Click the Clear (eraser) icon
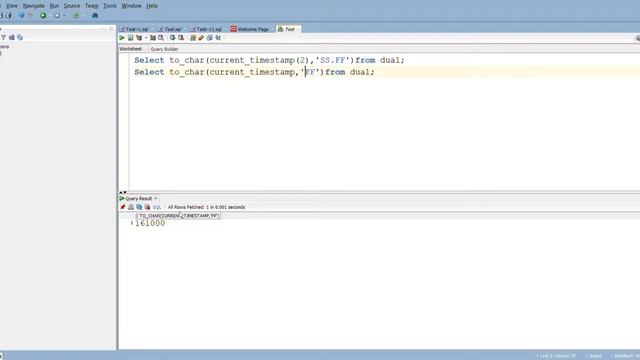 click(201, 38)
